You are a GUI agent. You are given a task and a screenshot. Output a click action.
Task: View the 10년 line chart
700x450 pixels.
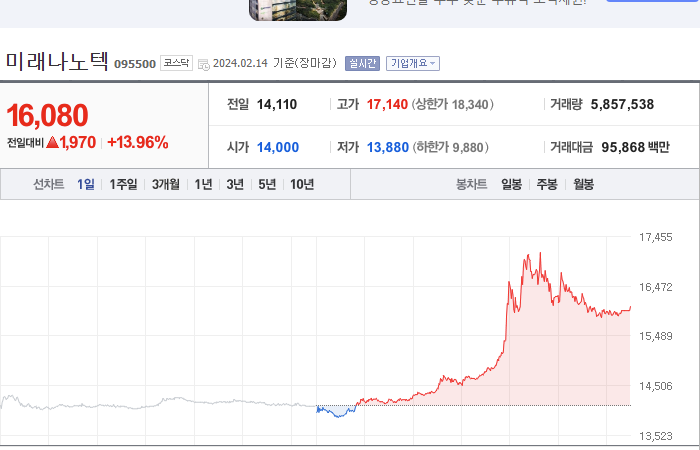[302, 184]
